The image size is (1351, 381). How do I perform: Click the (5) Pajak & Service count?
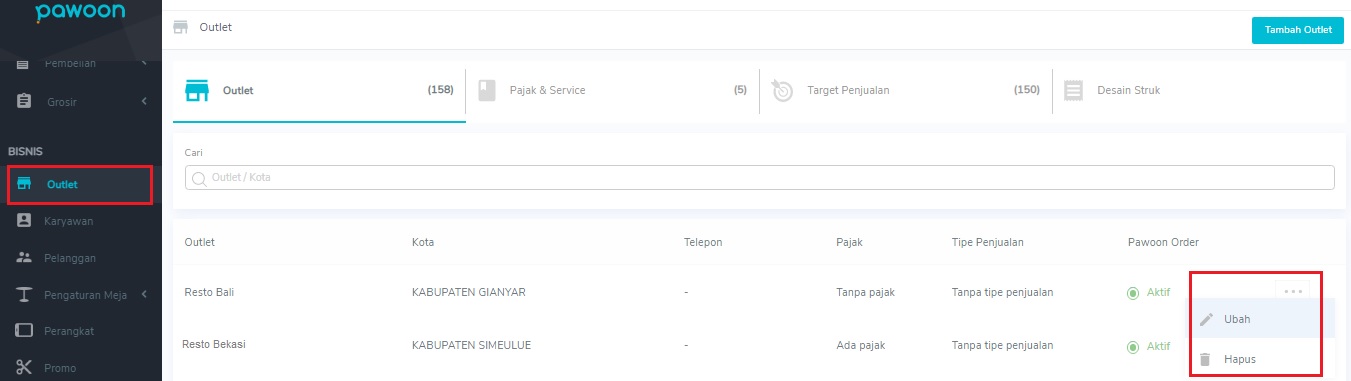740,90
